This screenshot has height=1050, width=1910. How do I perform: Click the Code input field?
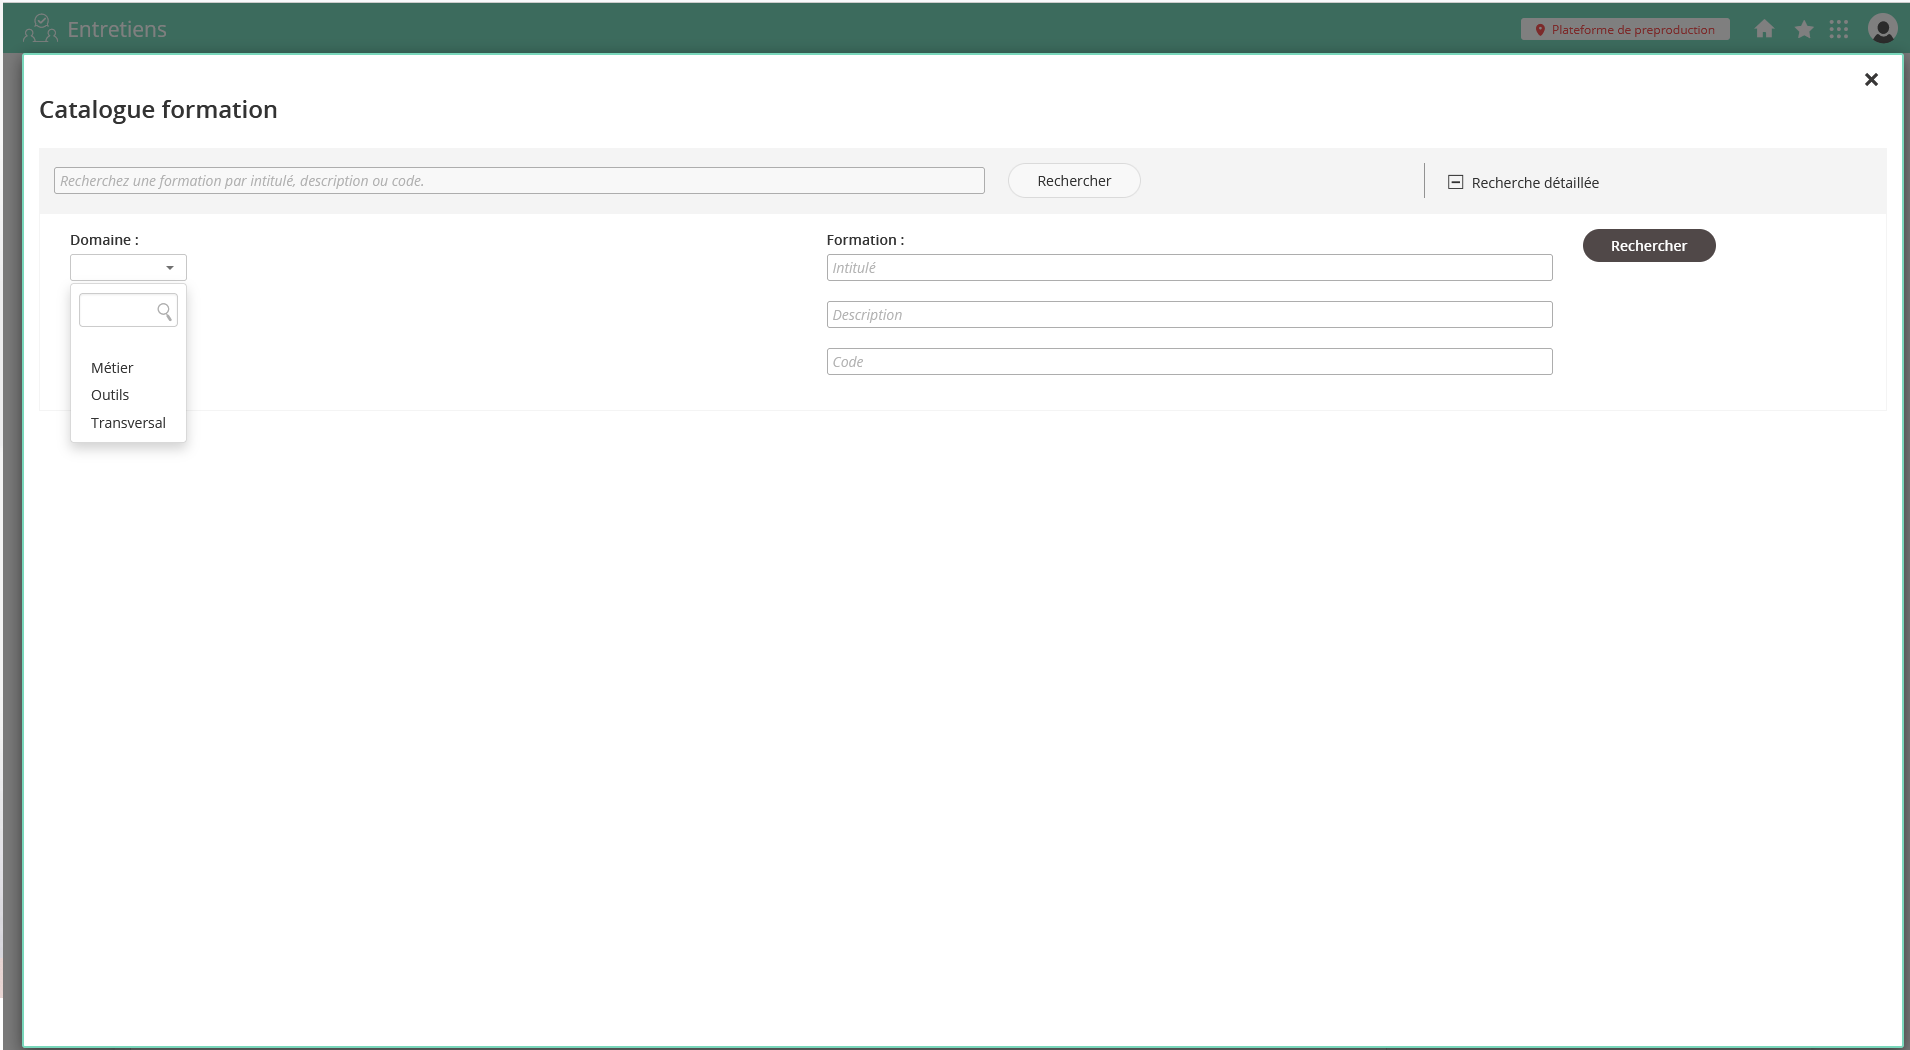(1188, 362)
